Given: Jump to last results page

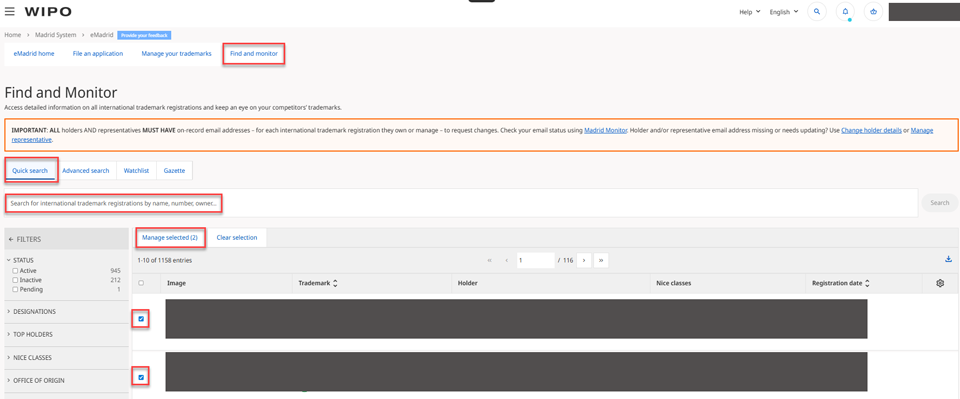Looking at the screenshot, I should pos(601,260).
